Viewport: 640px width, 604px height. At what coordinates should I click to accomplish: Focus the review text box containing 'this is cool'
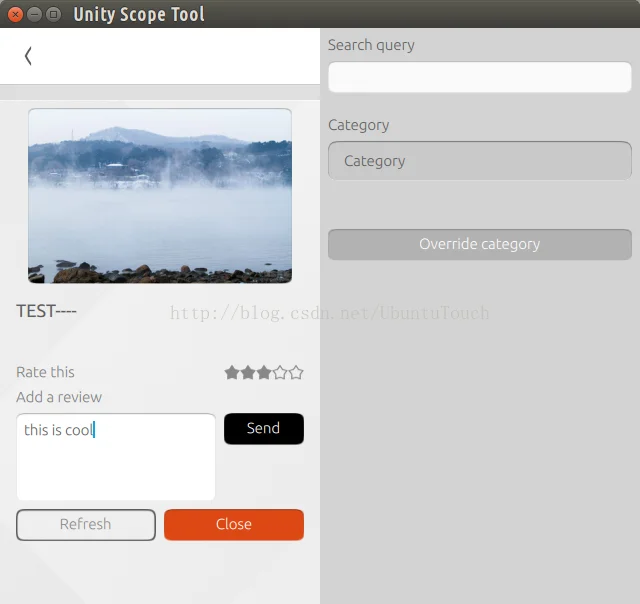click(x=115, y=457)
